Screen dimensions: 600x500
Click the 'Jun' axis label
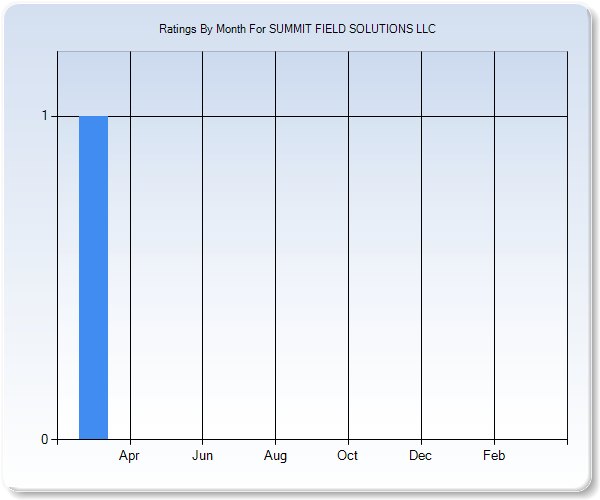(x=202, y=456)
